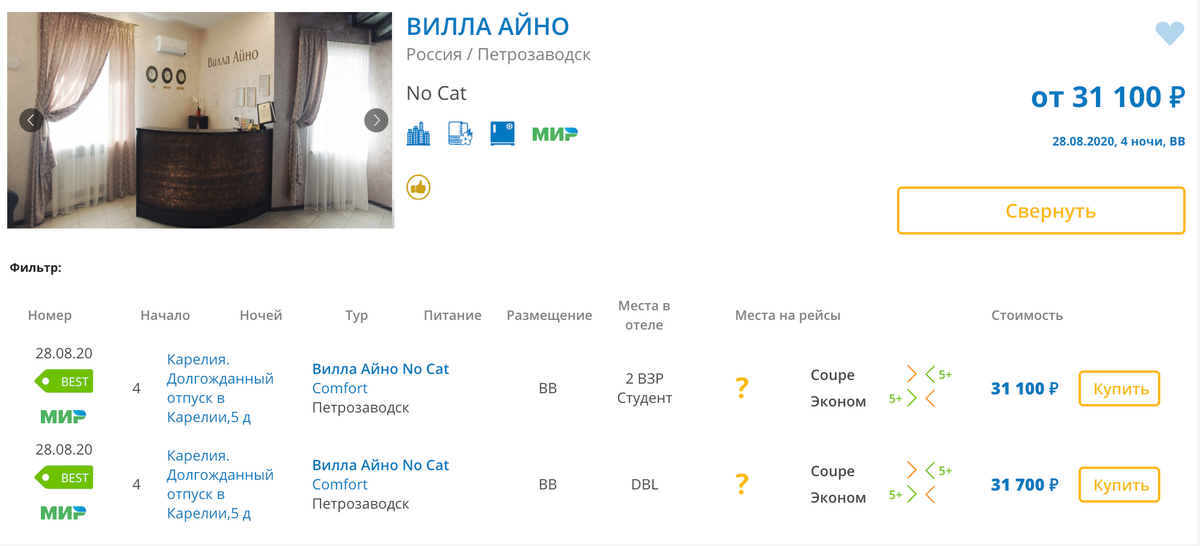The image size is (1200, 546).
Task: Click the city buildings amenity icon
Action: click(418, 134)
